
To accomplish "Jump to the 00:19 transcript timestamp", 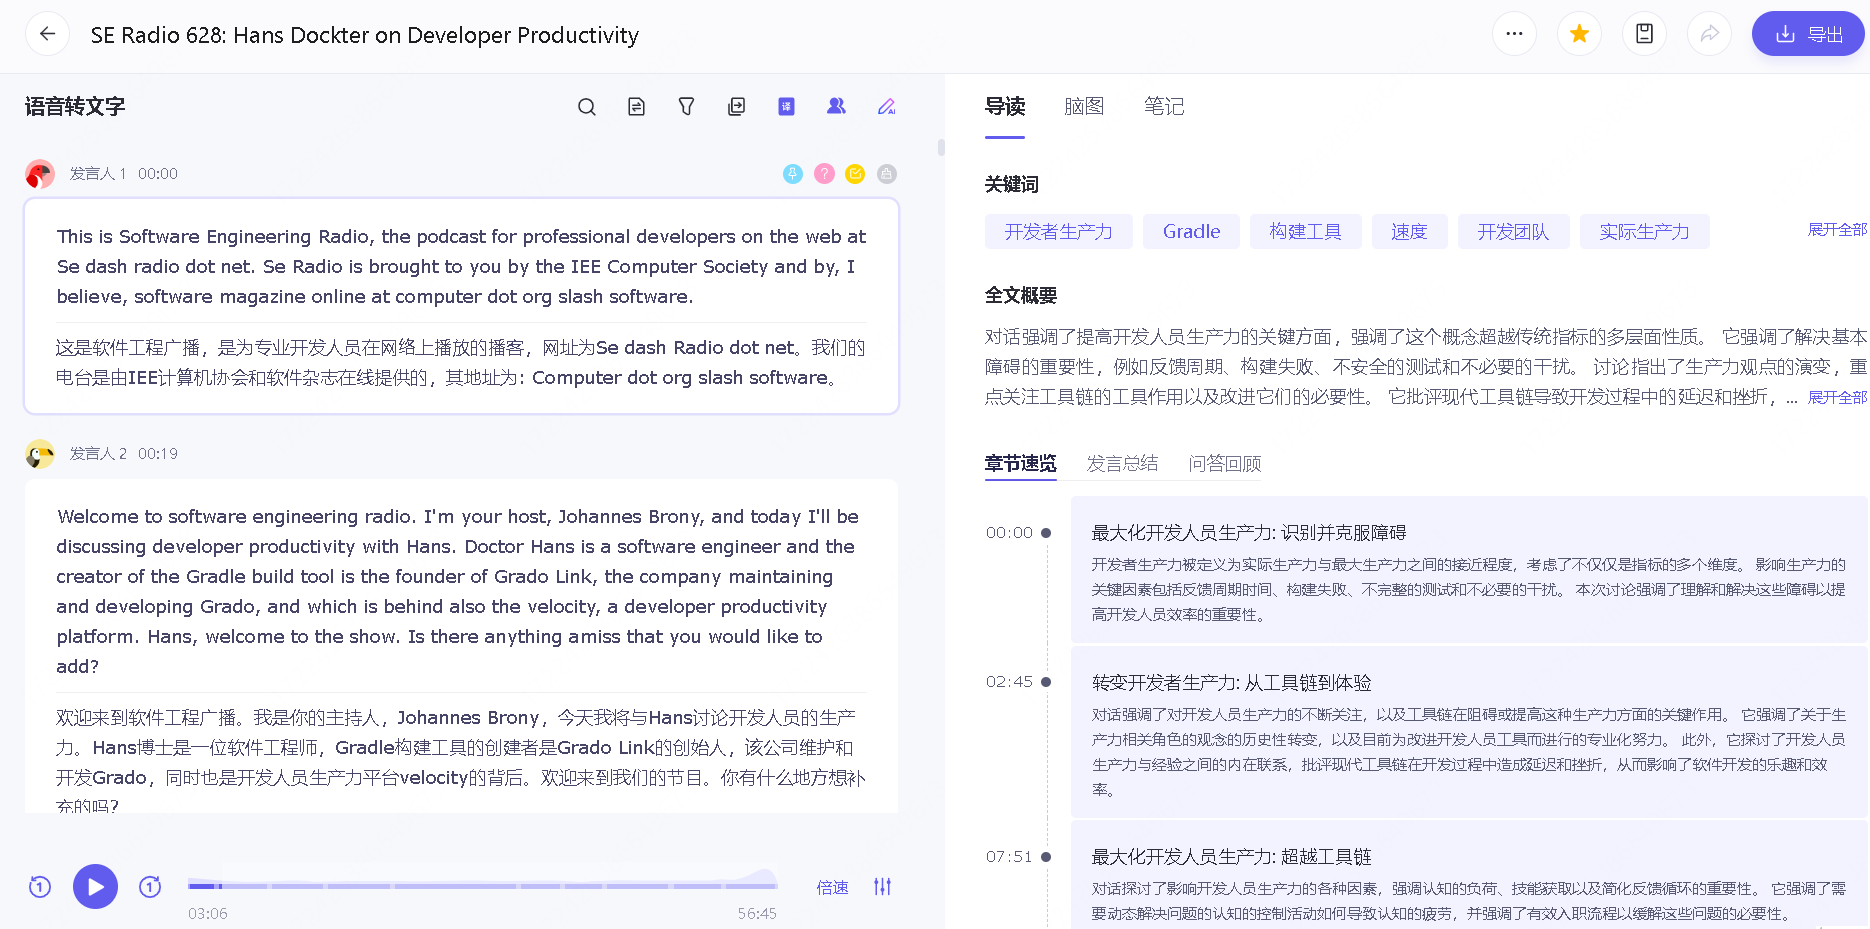I will coord(158,454).
